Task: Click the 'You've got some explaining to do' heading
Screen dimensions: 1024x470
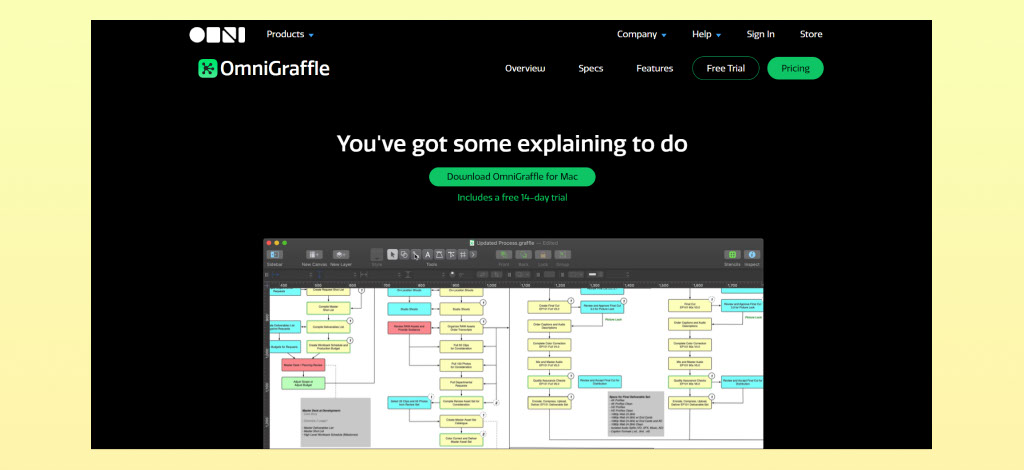Action: 512,144
